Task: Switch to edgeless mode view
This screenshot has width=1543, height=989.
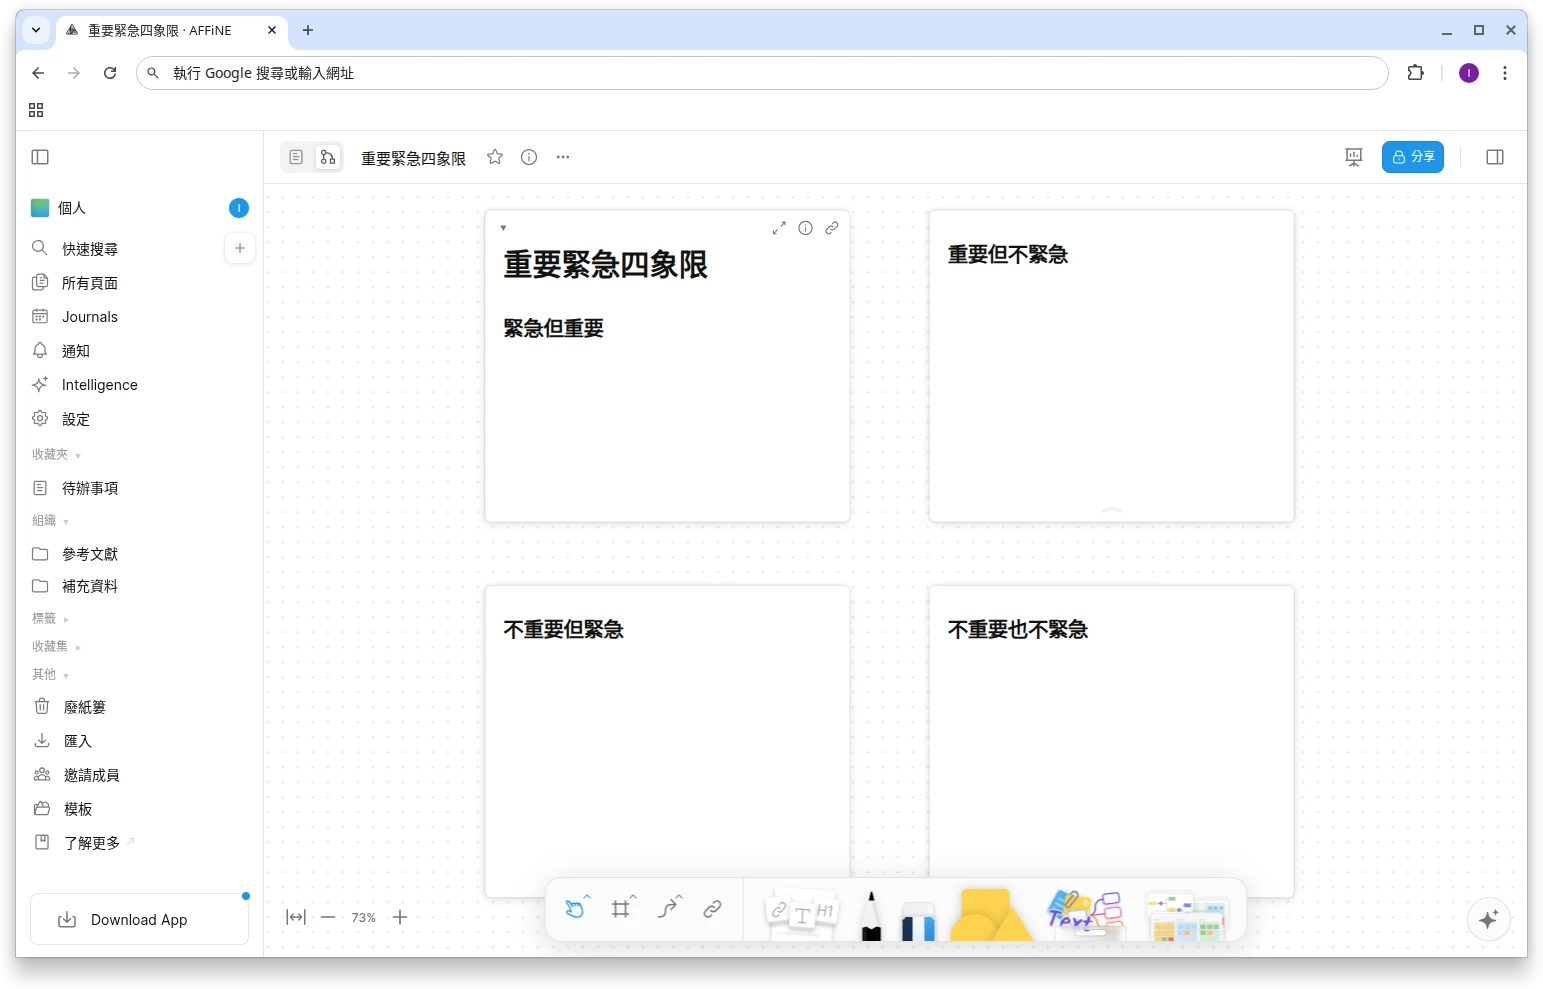Action: (x=327, y=157)
